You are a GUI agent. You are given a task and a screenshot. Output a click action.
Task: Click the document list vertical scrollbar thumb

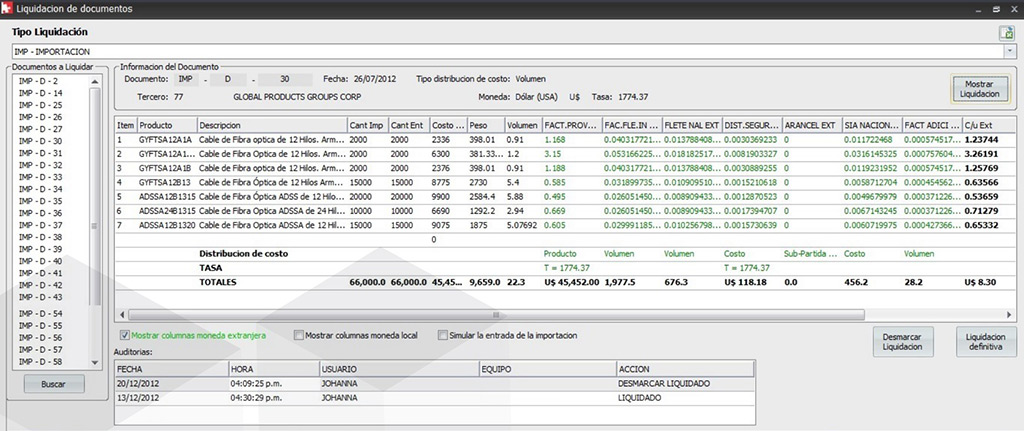tap(95, 196)
